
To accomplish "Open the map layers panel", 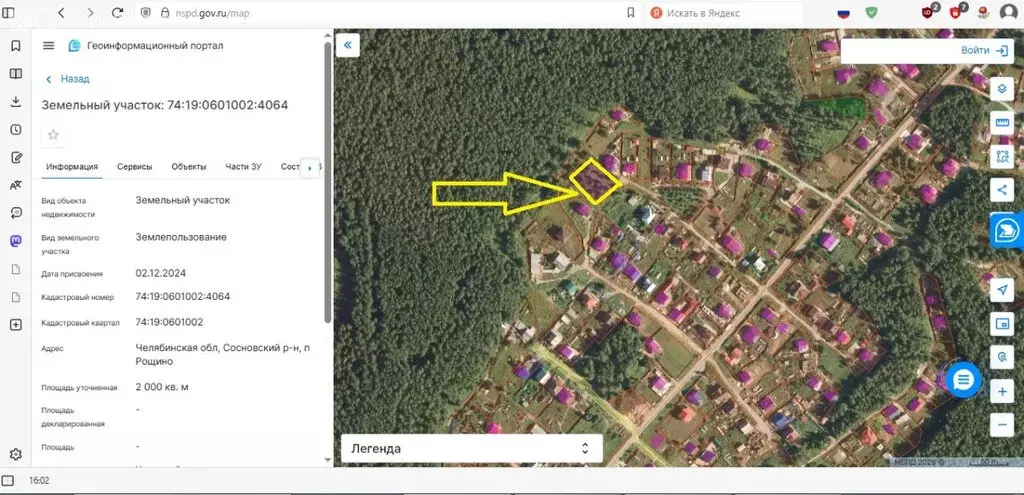I will click(1002, 88).
